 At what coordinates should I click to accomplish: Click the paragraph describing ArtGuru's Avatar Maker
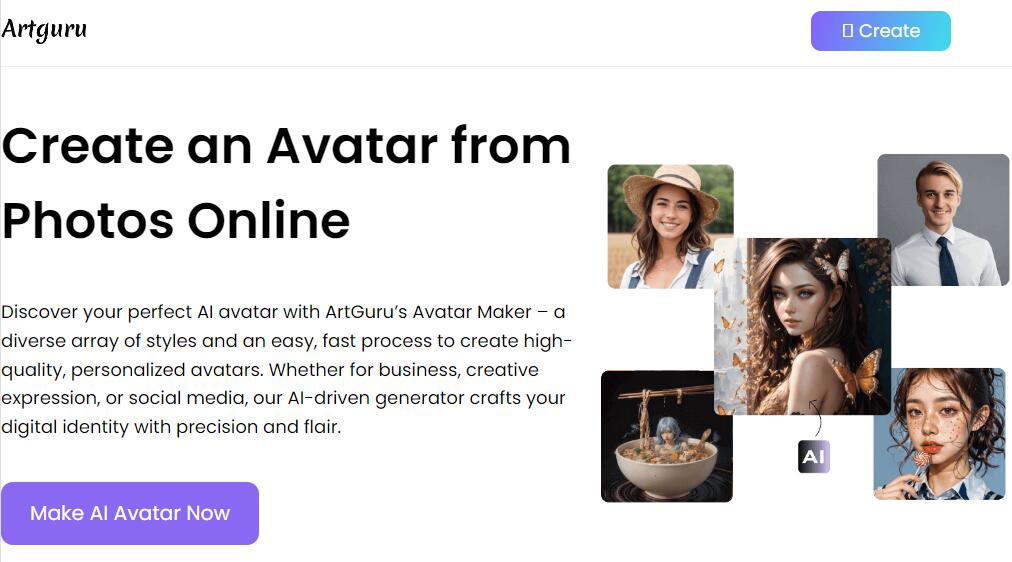point(286,369)
